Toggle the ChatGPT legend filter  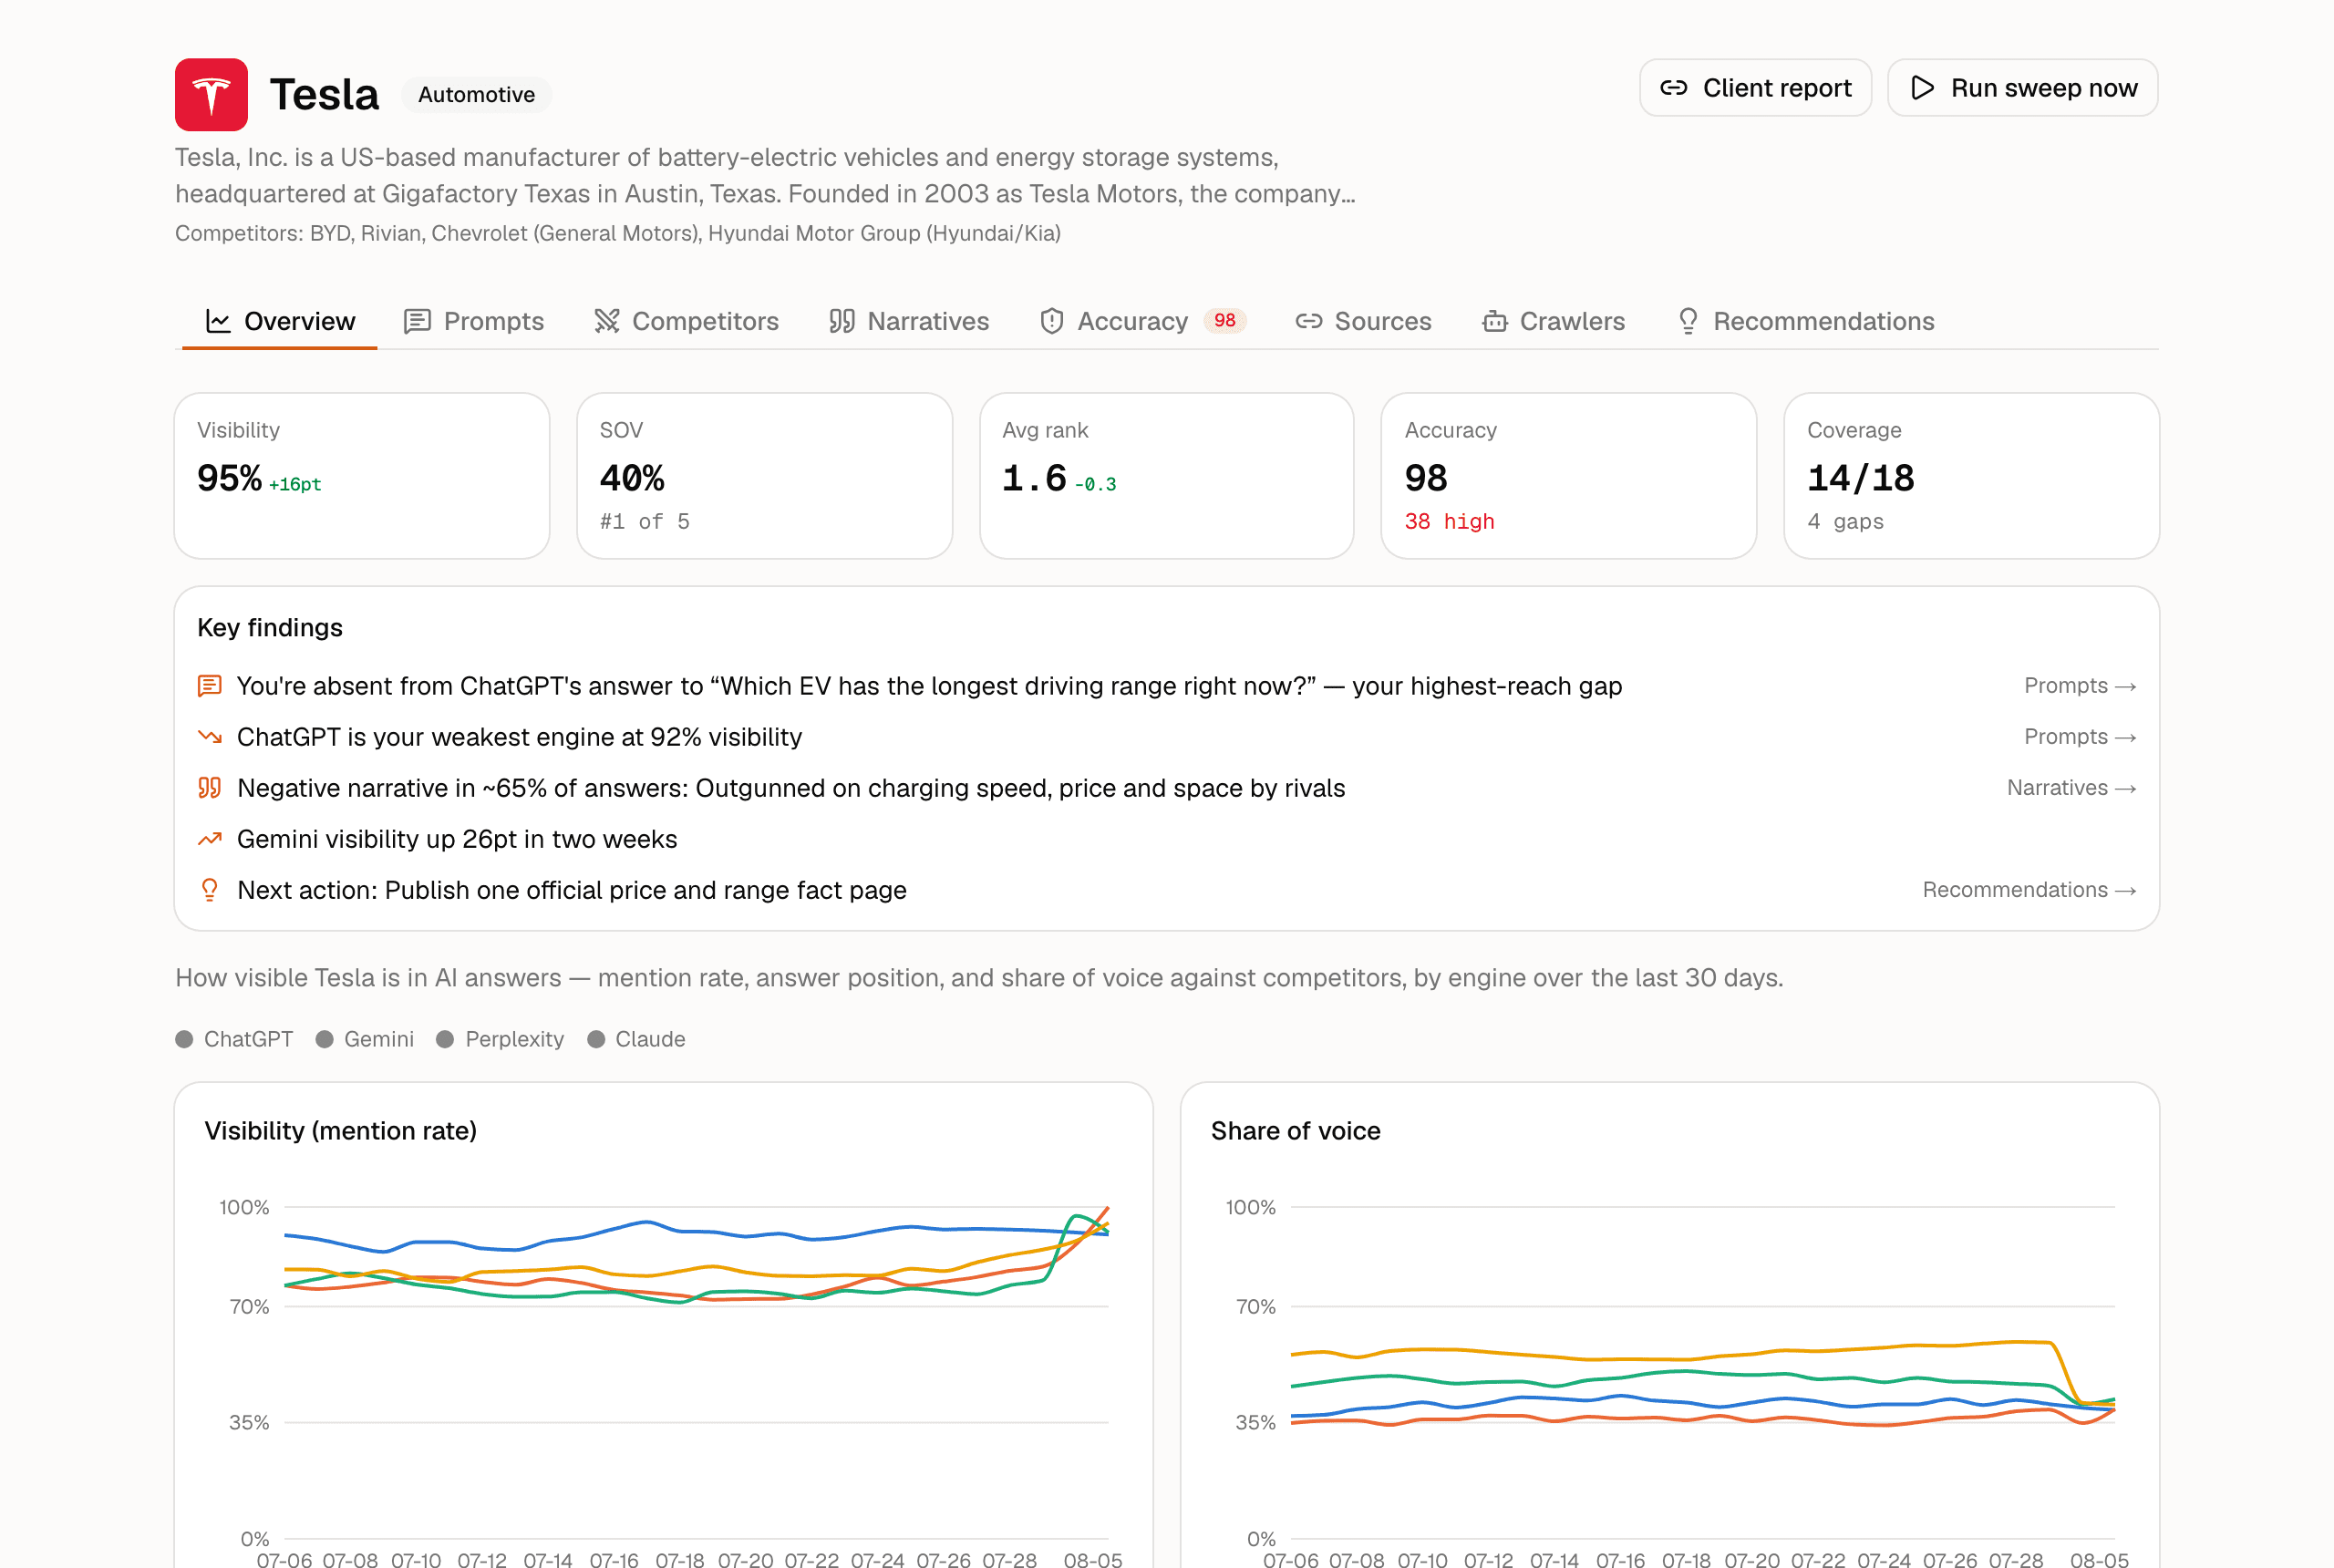coord(234,1039)
